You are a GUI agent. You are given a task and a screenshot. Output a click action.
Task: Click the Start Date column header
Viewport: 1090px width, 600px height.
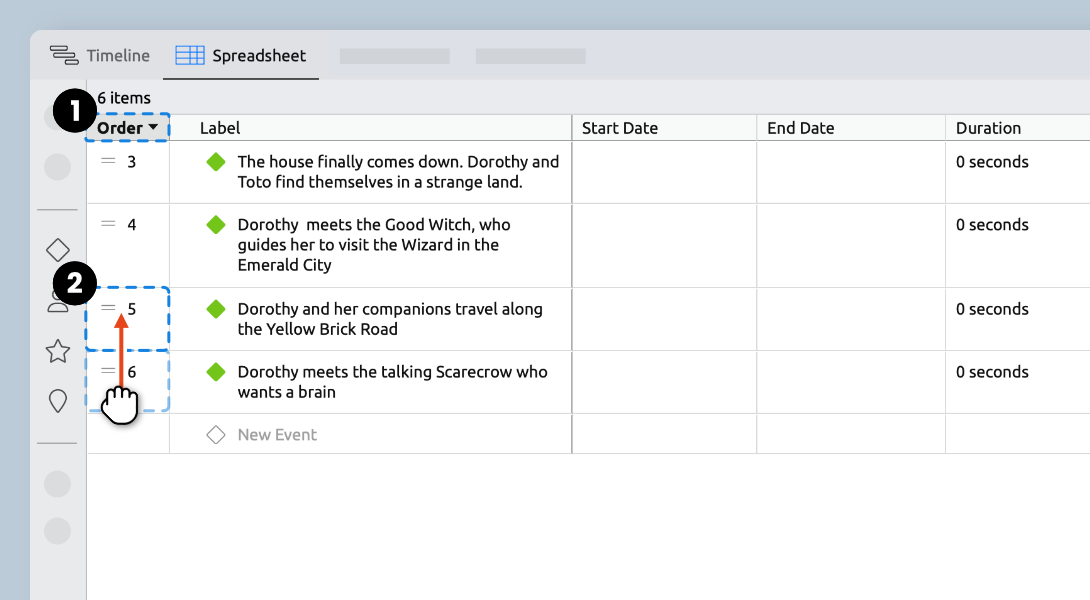619,128
